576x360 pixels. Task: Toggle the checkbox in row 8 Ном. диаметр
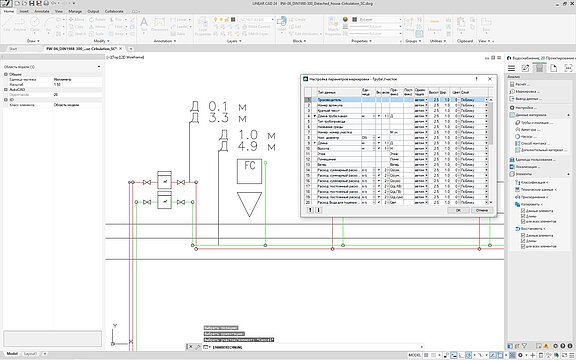pyautogui.click(x=379, y=137)
